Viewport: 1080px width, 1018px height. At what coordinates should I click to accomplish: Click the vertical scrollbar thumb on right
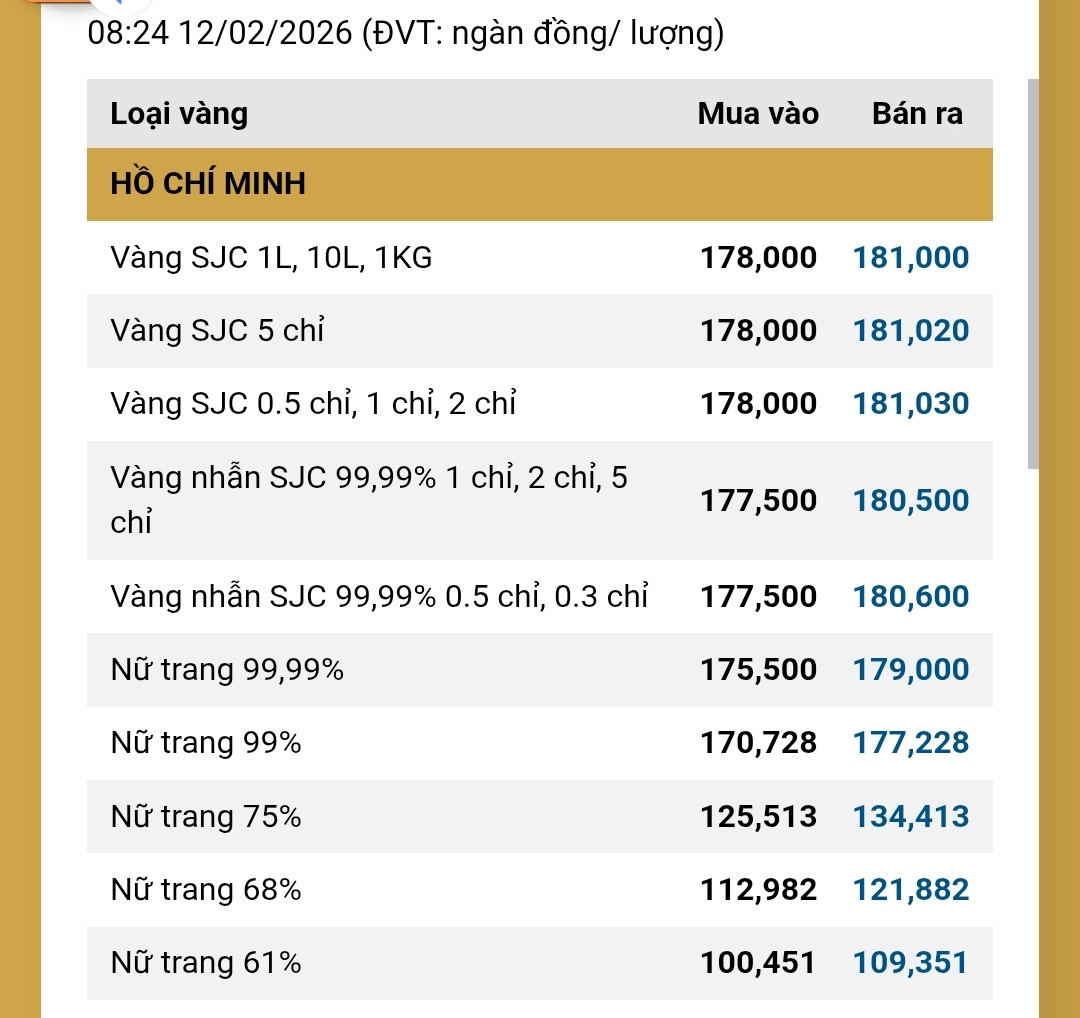pyautogui.click(x=1033, y=275)
